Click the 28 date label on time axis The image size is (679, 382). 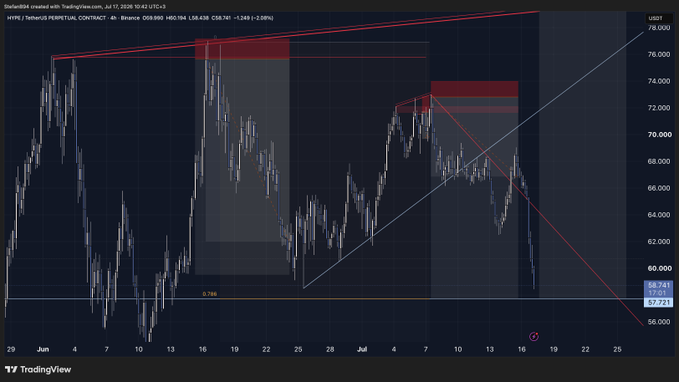pyautogui.click(x=330, y=349)
